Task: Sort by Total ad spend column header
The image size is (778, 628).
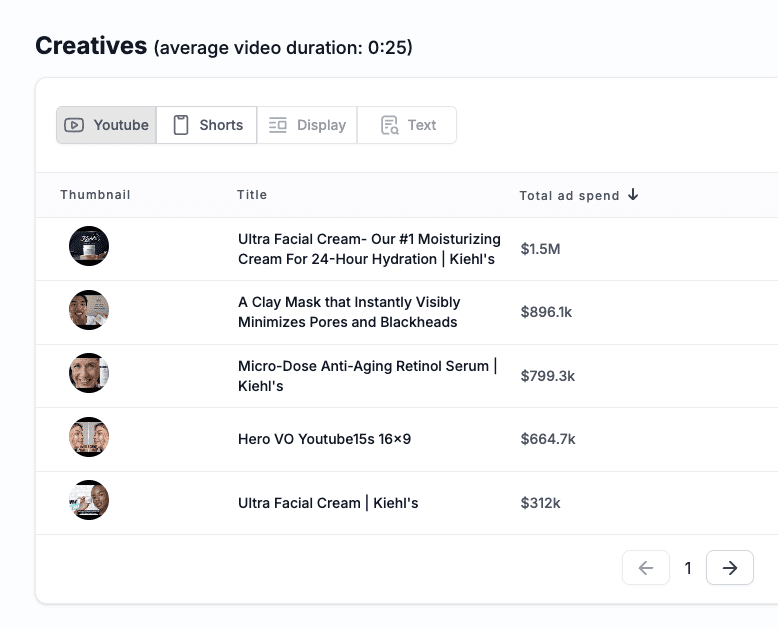Action: pyautogui.click(x=569, y=195)
